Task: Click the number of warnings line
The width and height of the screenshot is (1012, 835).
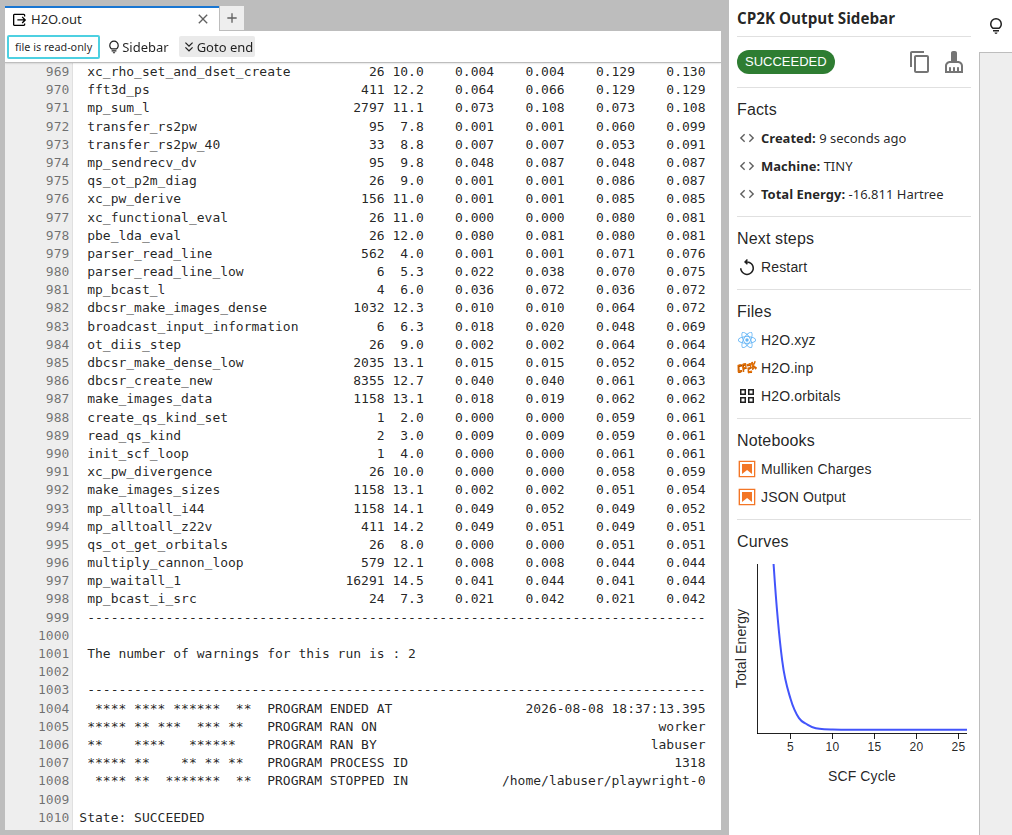Action: click(x=251, y=654)
